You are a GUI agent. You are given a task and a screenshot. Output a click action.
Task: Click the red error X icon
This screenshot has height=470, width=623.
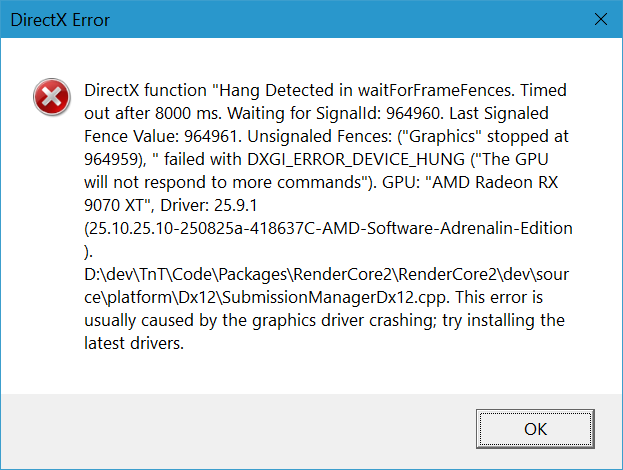[x=48, y=97]
